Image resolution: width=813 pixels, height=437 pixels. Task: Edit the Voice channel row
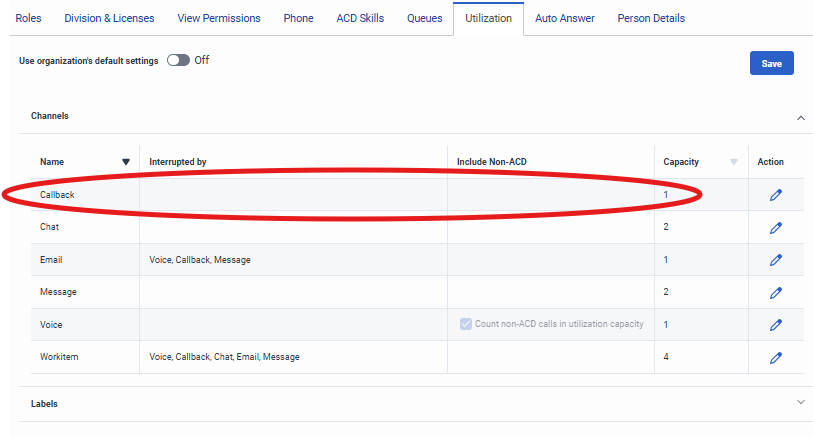click(x=776, y=325)
